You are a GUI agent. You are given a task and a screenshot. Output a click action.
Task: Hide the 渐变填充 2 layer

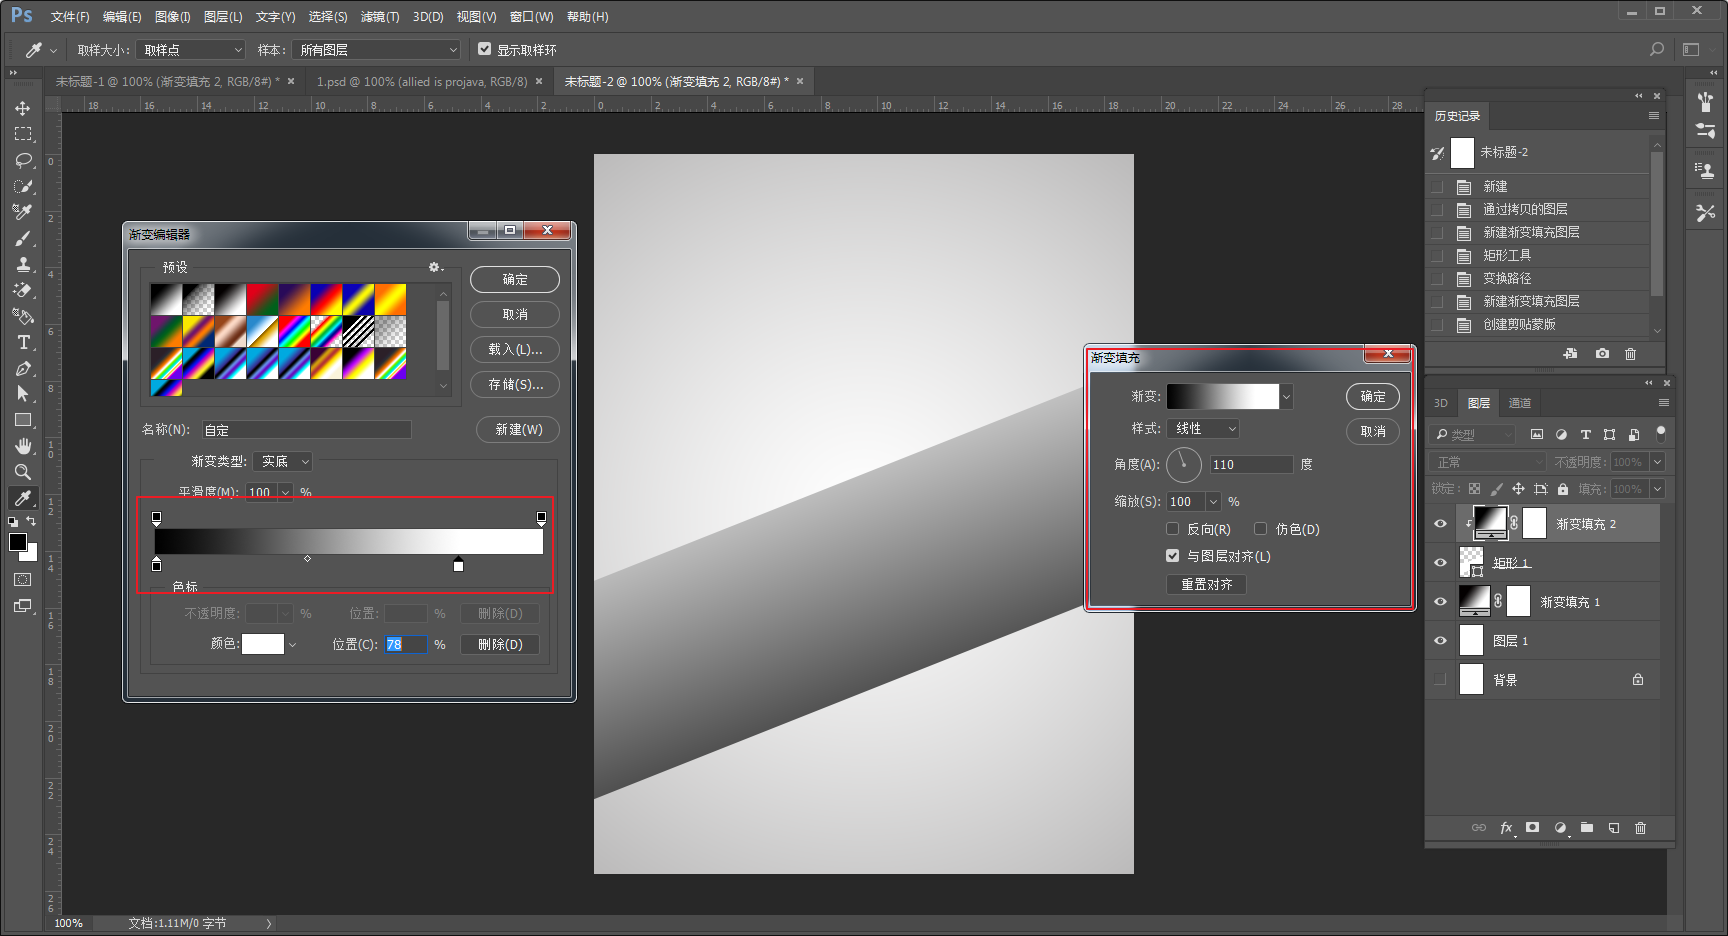[x=1440, y=523]
